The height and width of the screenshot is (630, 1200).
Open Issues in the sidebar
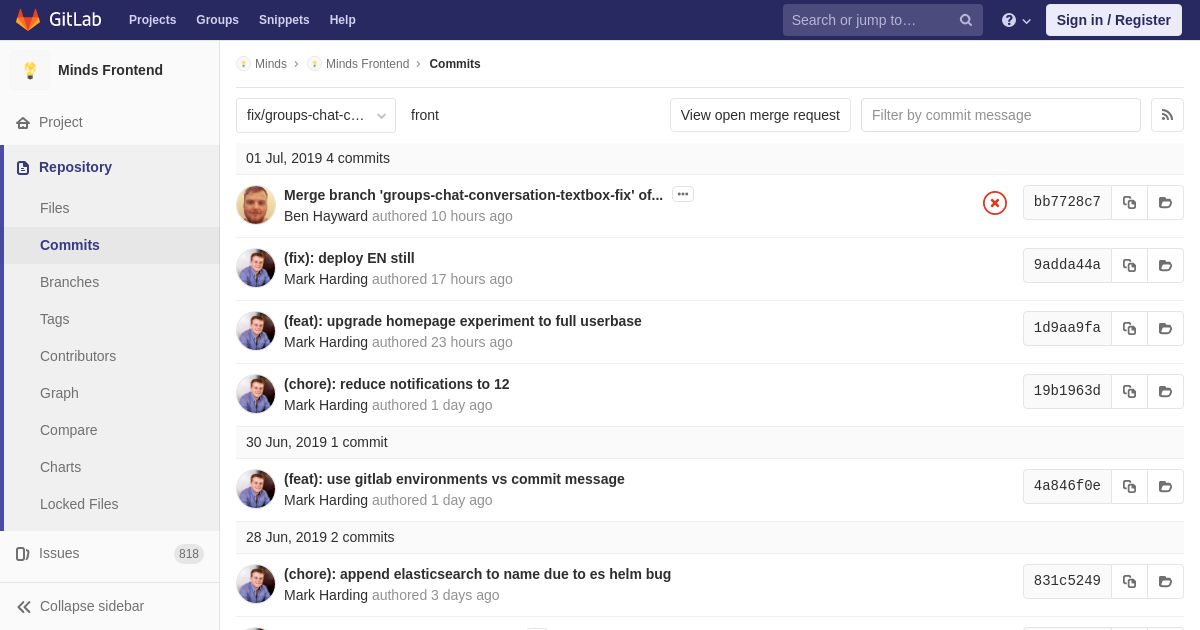click(x=110, y=553)
